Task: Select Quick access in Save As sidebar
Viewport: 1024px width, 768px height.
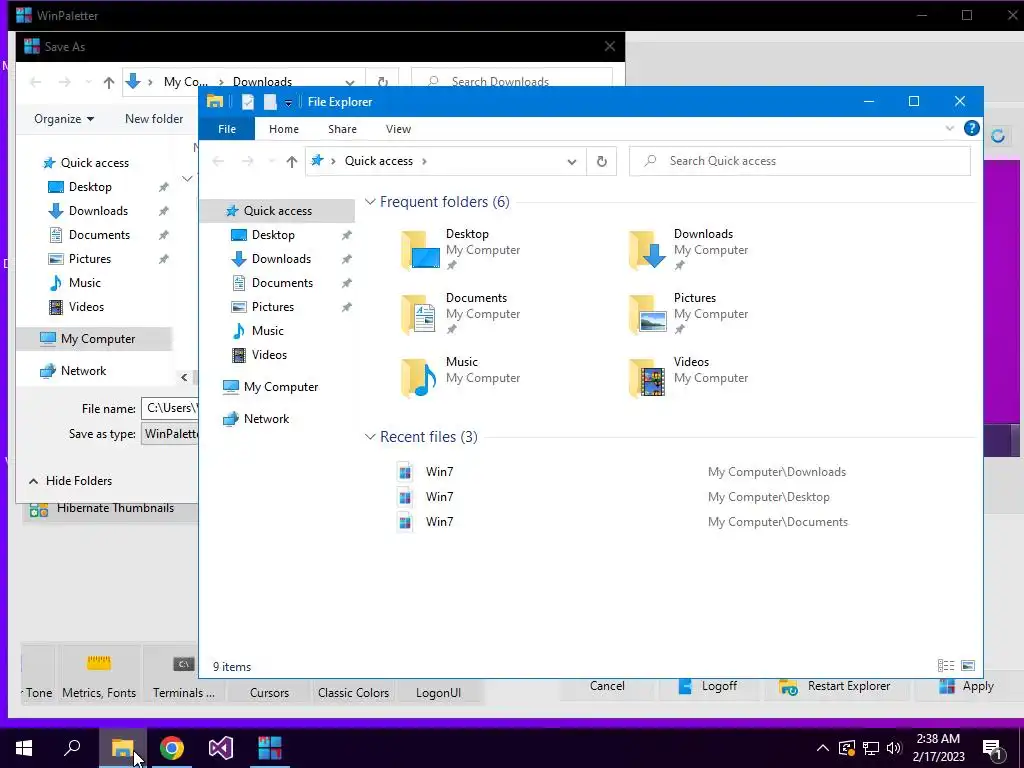Action: 94,163
